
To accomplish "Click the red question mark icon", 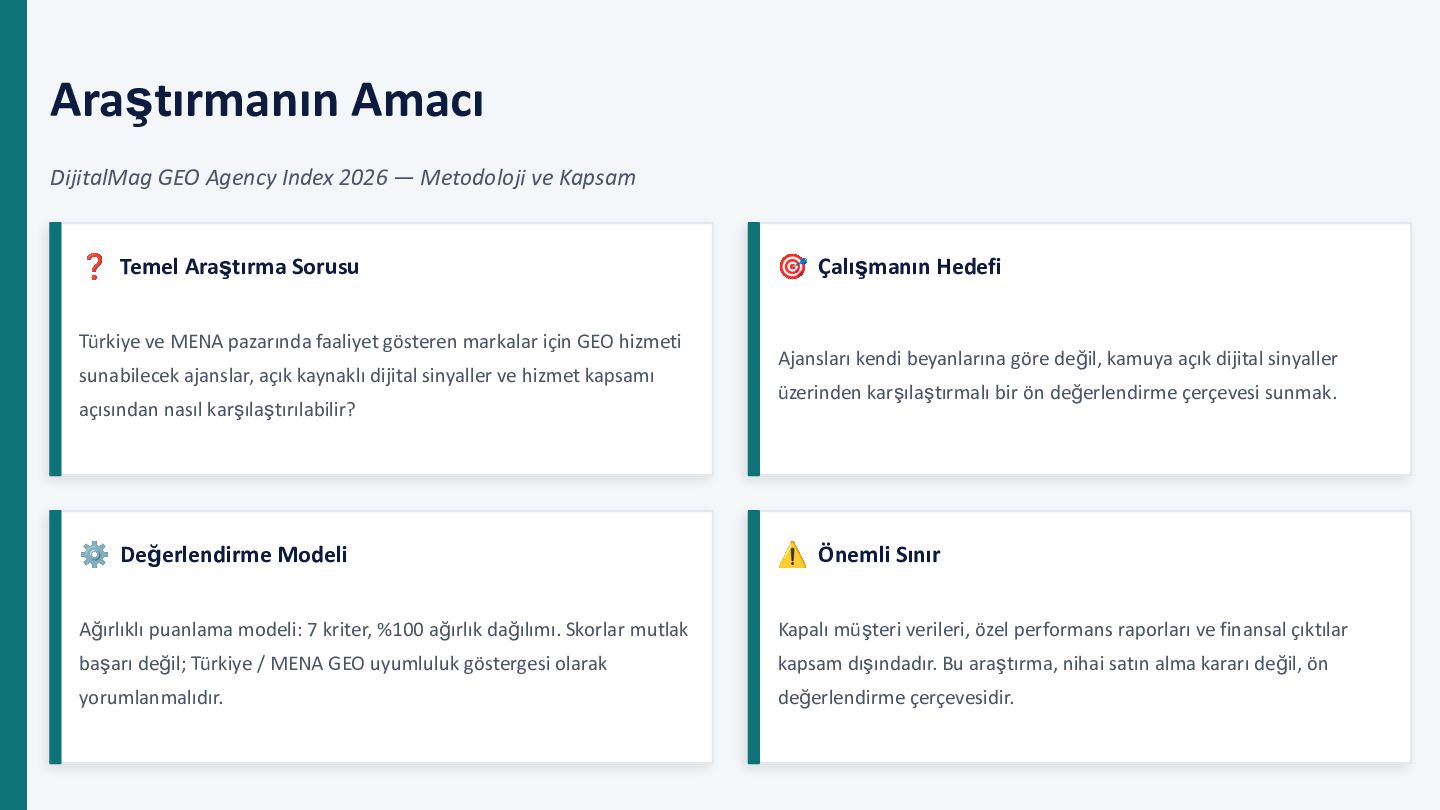I will (94, 266).
